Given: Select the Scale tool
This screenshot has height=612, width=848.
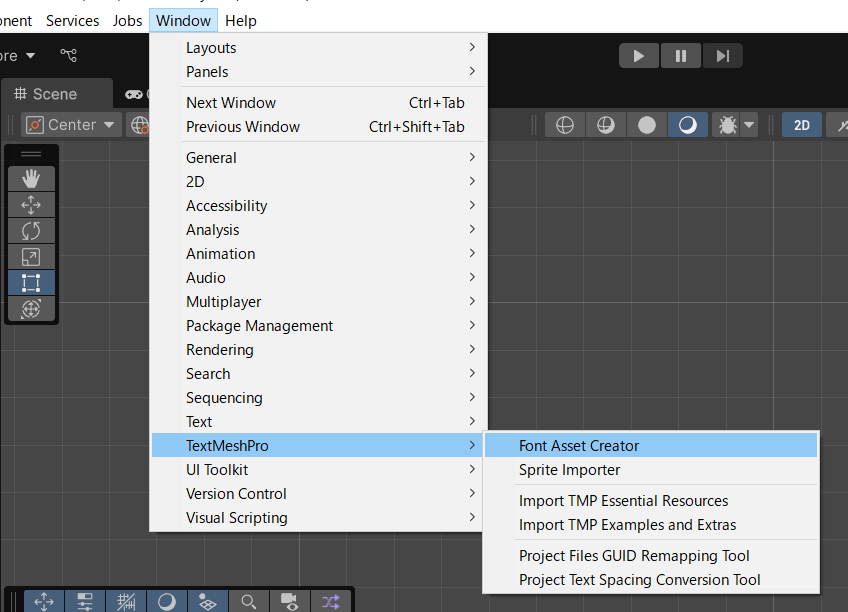Looking at the screenshot, I should (31, 257).
